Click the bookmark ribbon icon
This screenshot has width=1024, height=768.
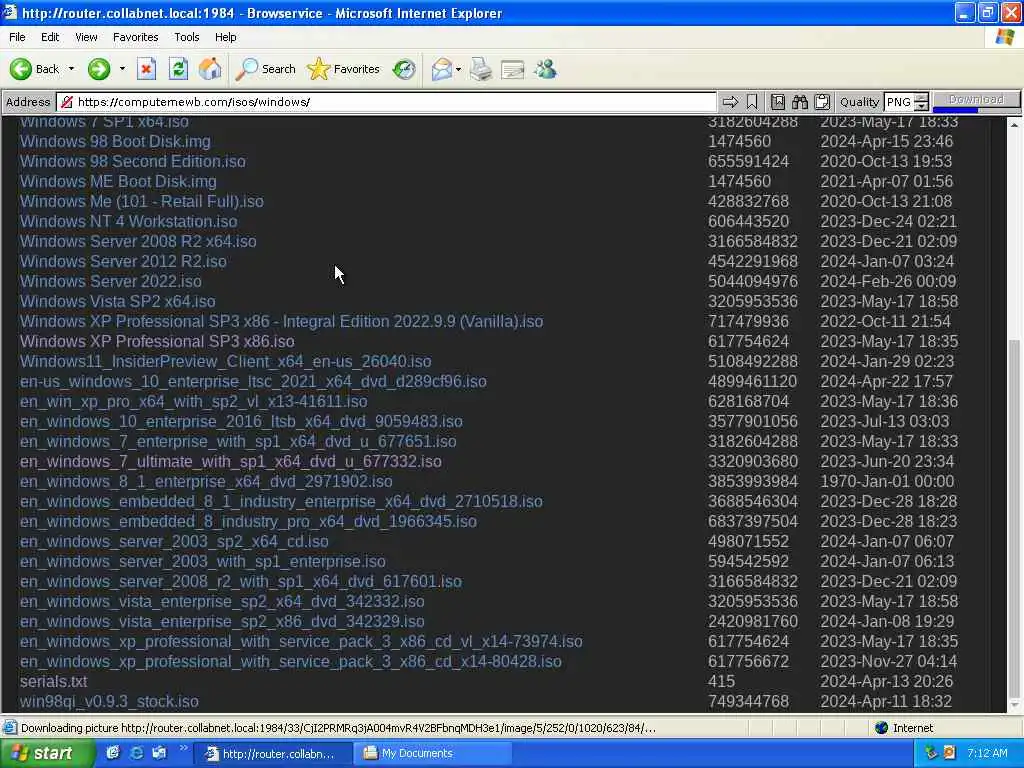752,102
